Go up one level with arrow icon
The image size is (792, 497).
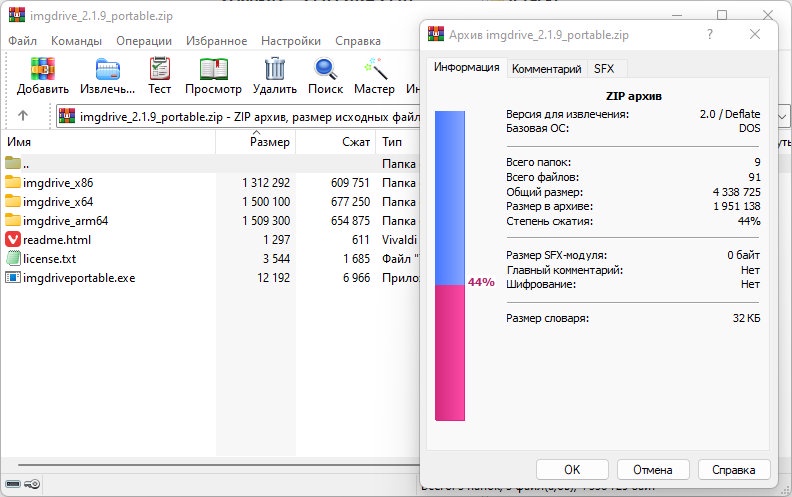(x=23, y=116)
